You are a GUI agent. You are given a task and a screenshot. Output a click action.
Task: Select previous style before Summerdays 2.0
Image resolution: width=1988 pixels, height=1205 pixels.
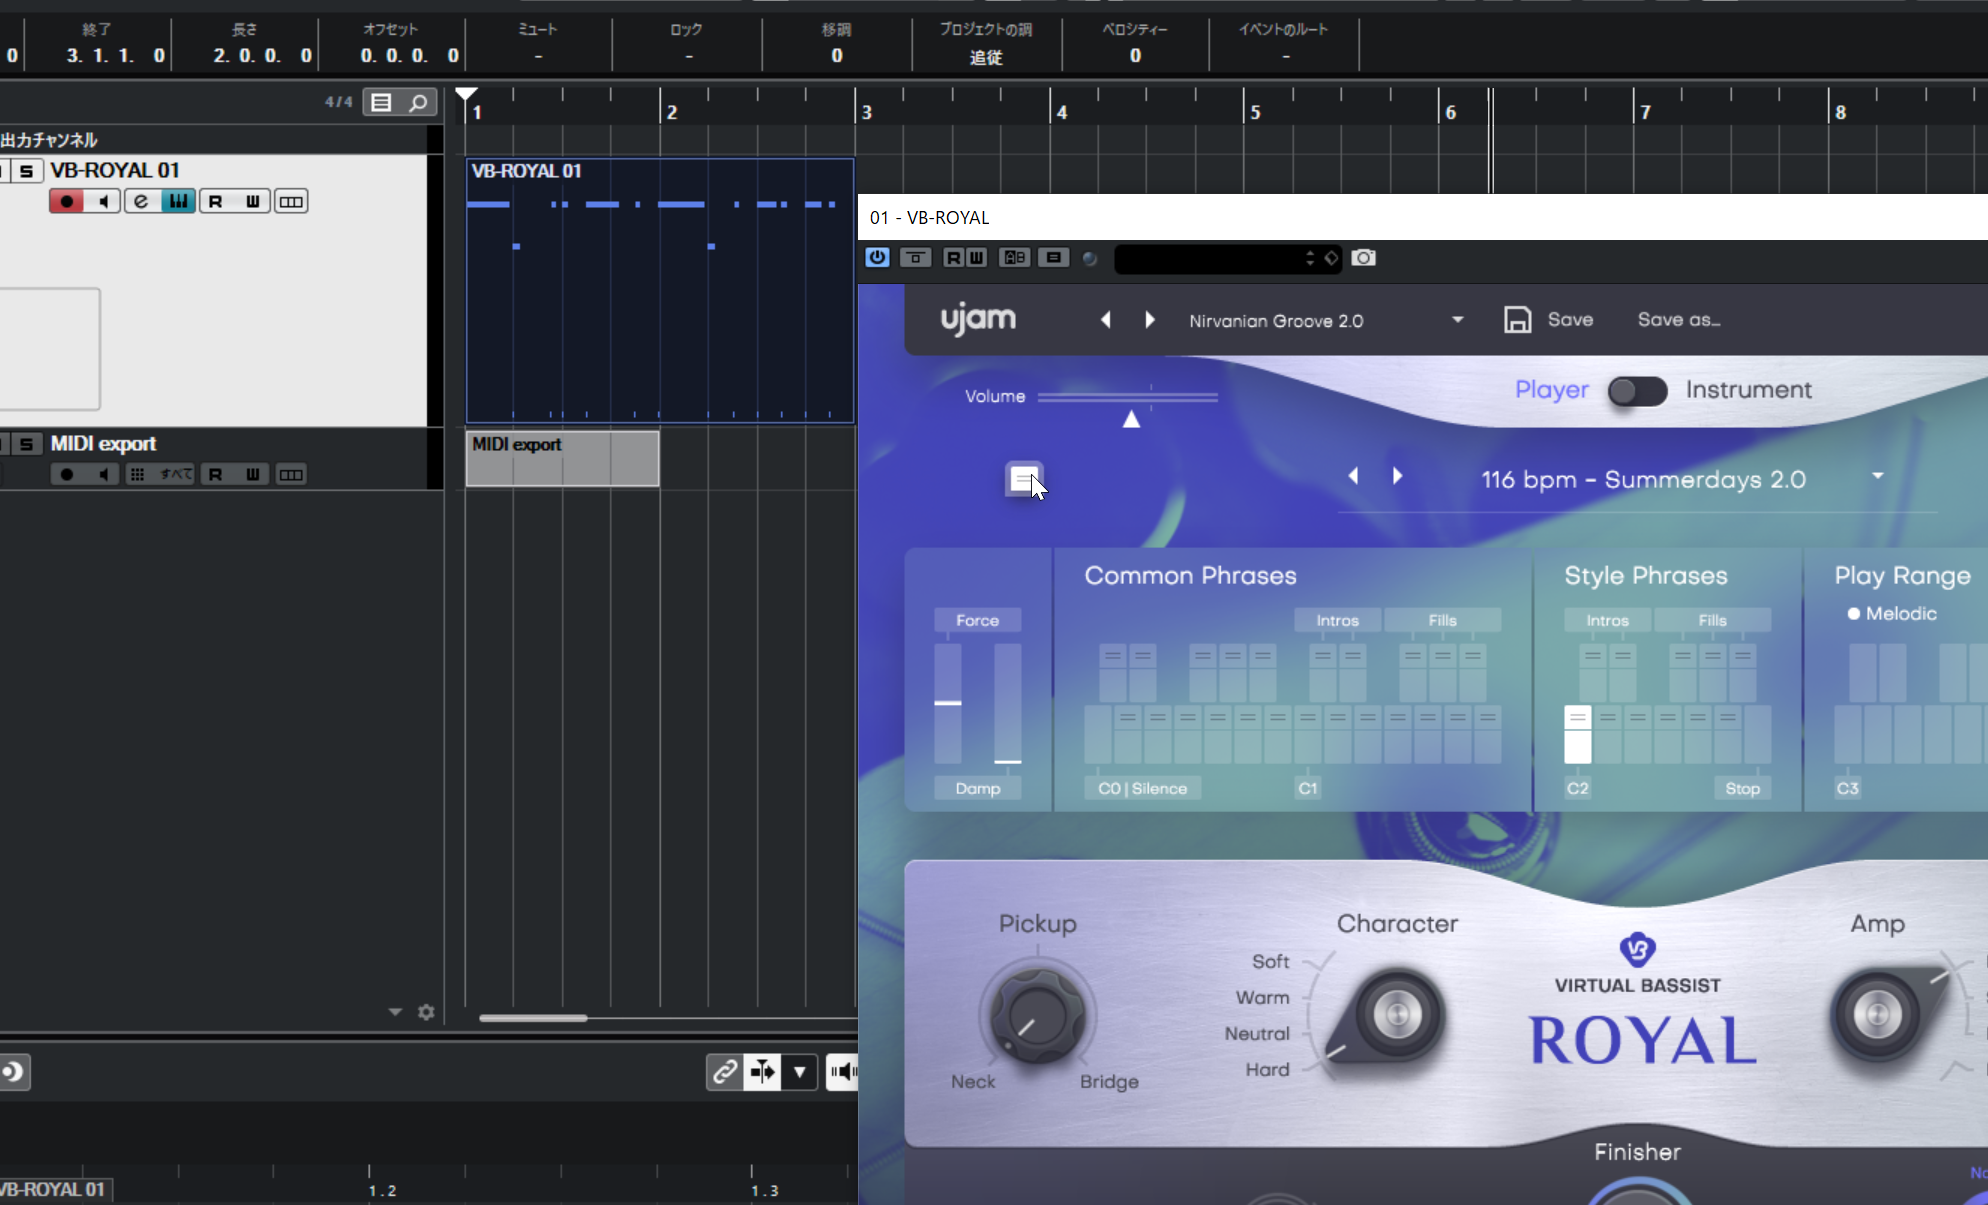tap(1354, 476)
